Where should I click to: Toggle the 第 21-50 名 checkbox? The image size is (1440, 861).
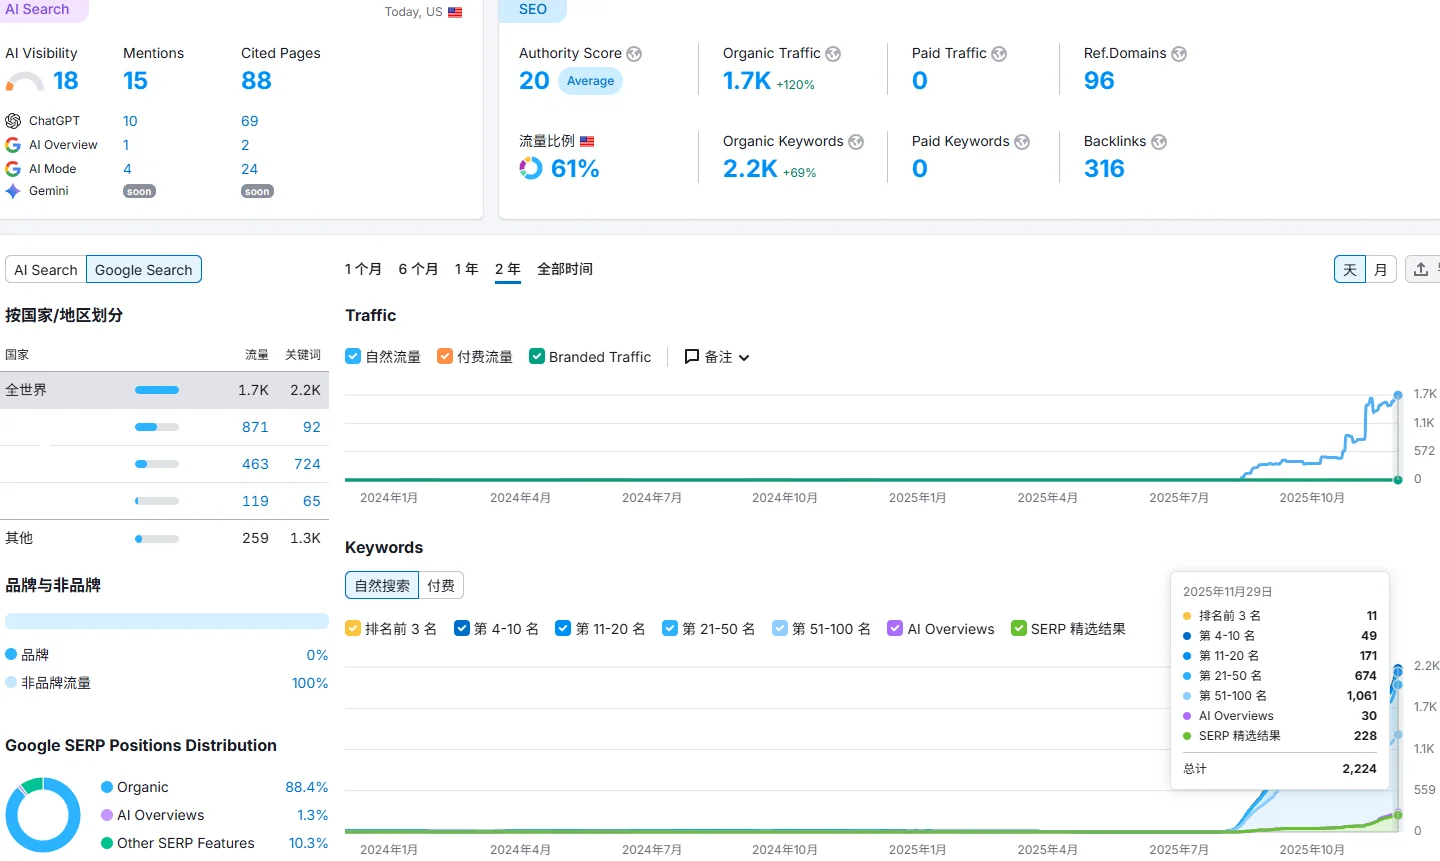670,629
